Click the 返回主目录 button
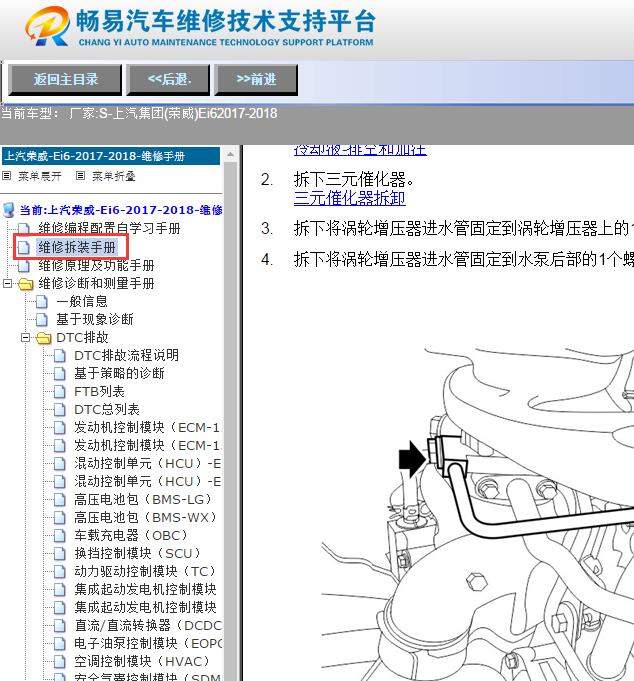This screenshot has width=634, height=681. click(x=65, y=79)
